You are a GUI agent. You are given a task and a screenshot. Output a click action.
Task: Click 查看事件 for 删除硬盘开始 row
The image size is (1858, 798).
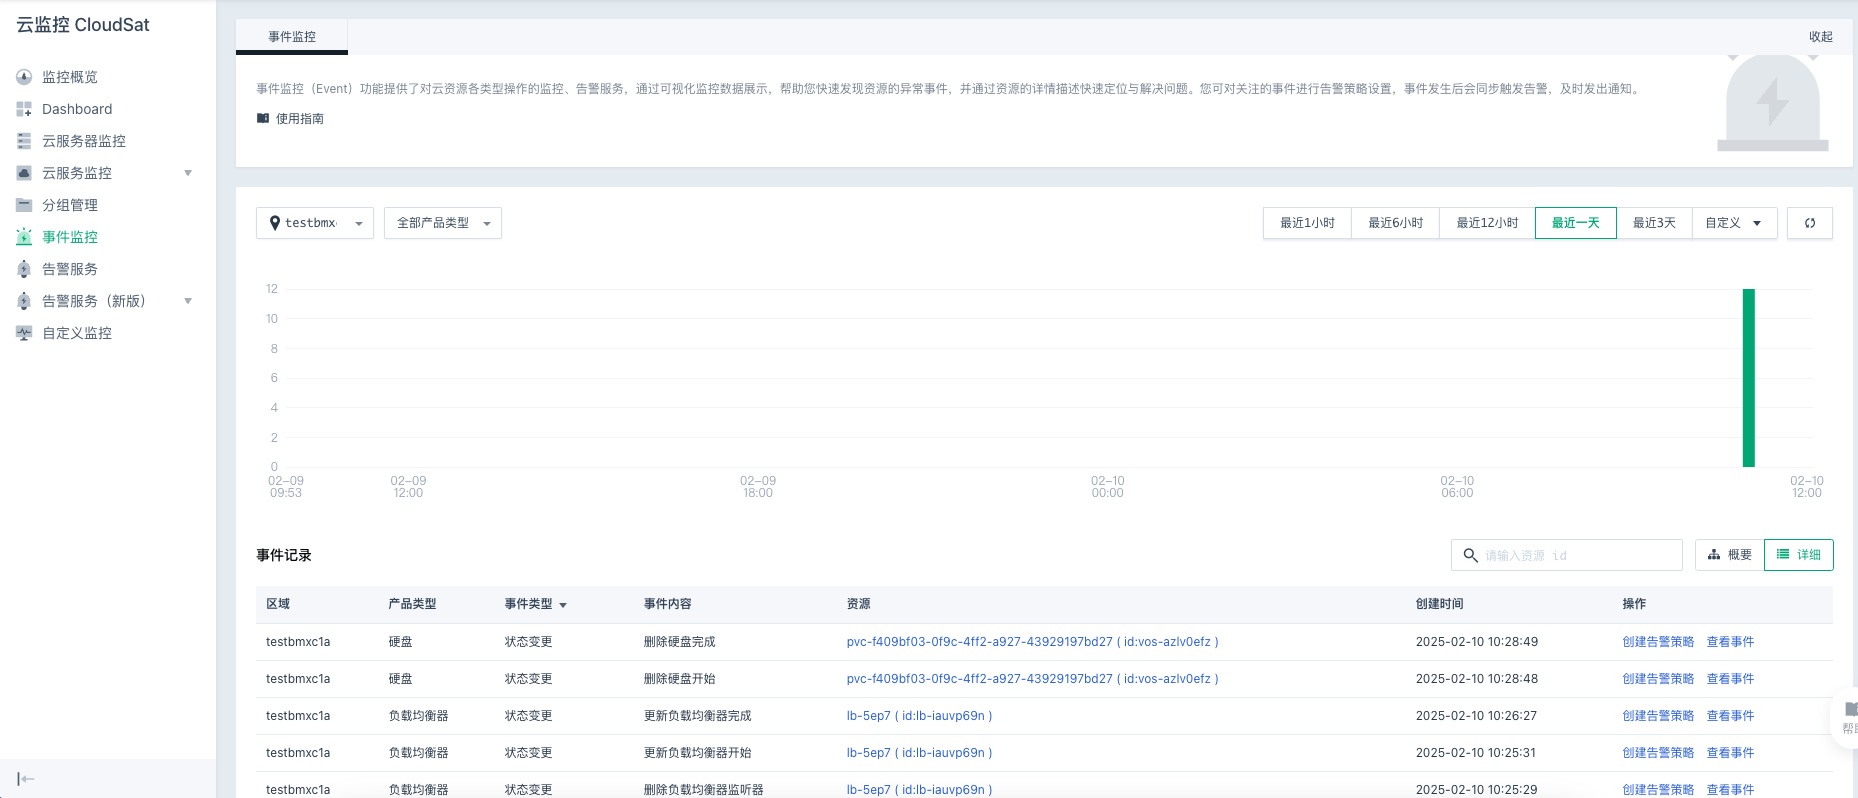pos(1730,679)
